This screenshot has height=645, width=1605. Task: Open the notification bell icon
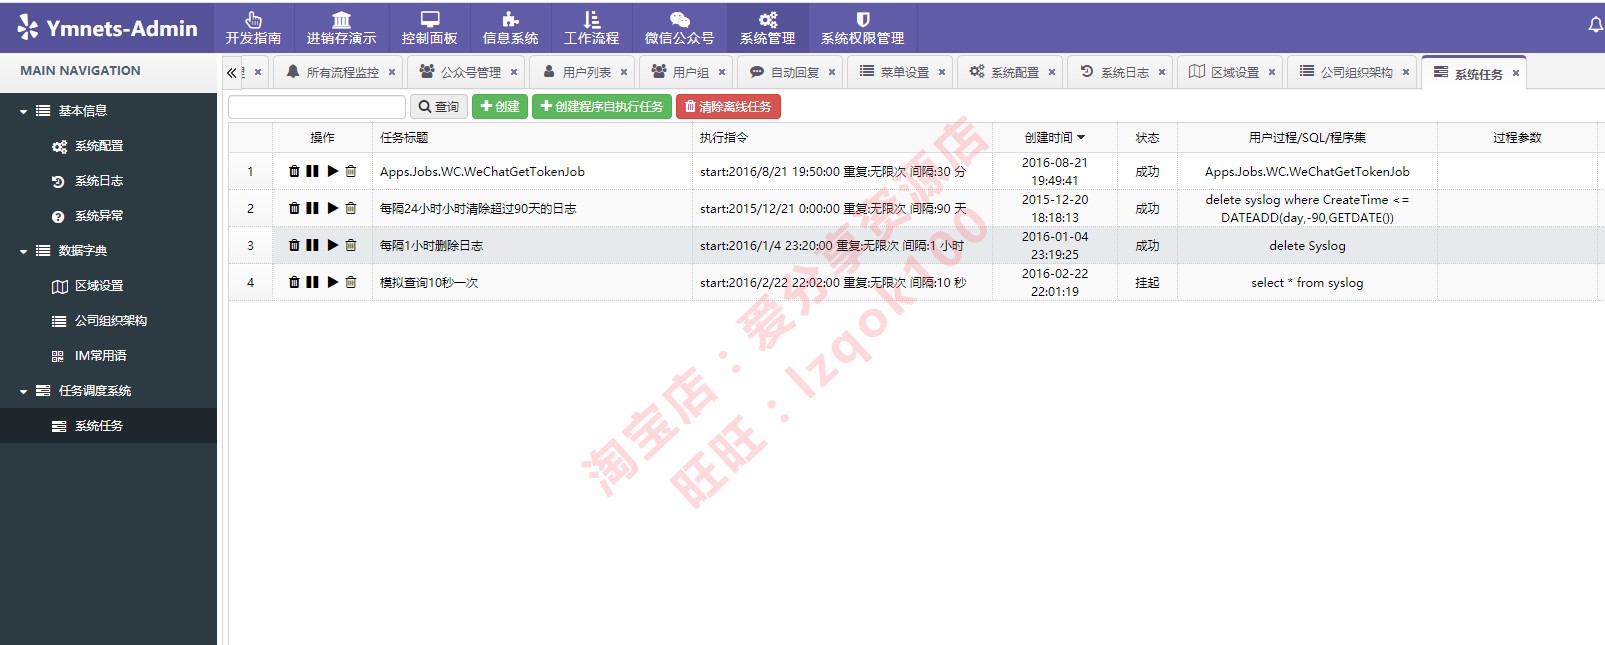(x=1595, y=25)
